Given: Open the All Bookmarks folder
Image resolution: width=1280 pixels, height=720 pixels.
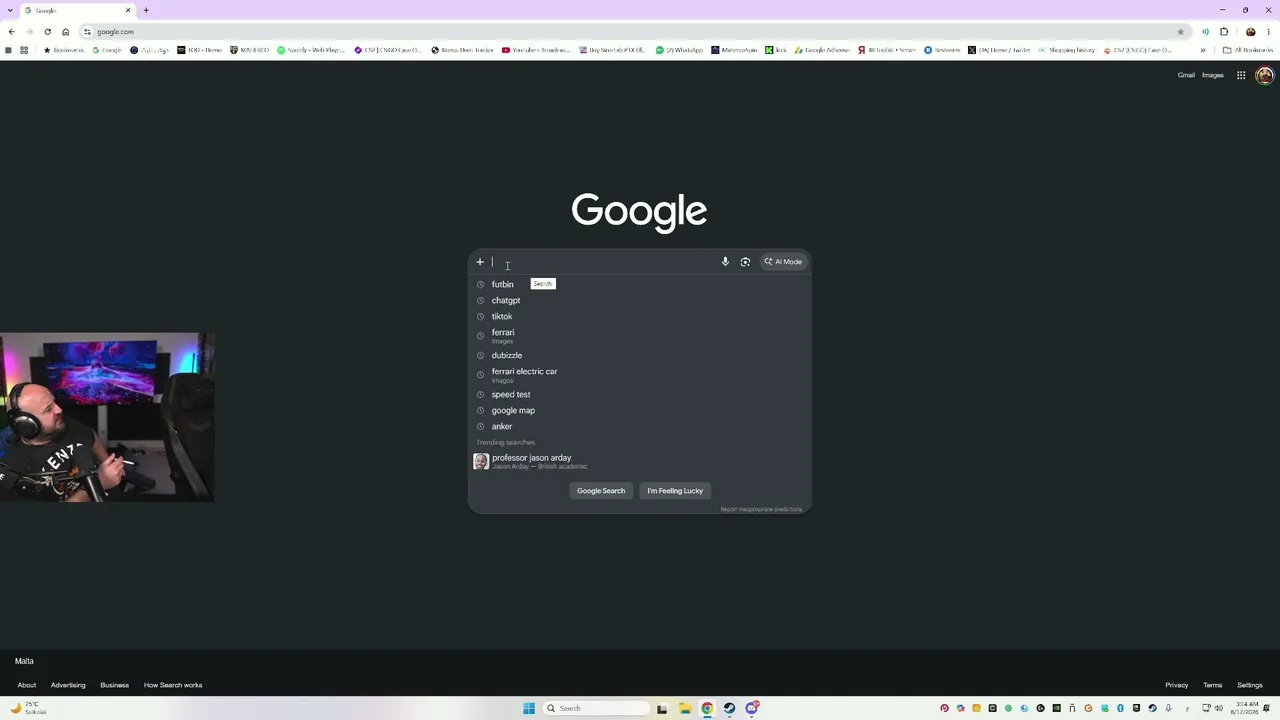Looking at the screenshot, I should tap(1248, 50).
